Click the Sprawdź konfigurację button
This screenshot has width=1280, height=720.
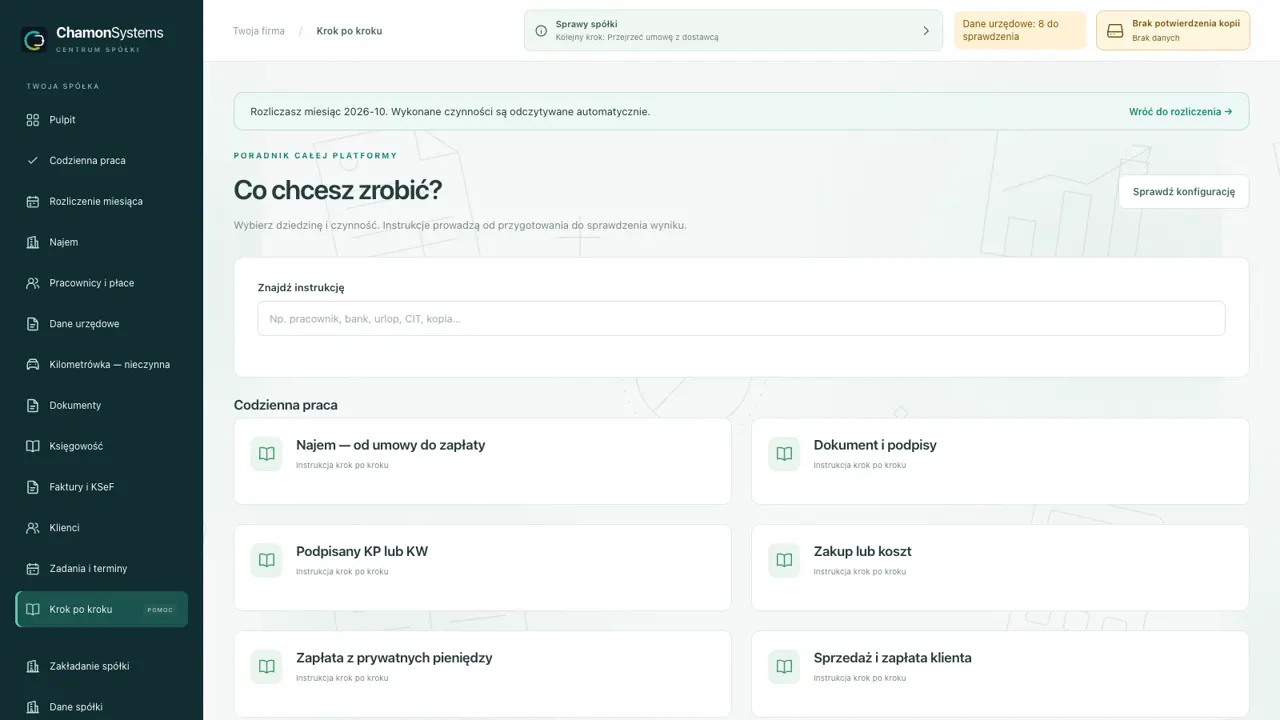point(1184,192)
